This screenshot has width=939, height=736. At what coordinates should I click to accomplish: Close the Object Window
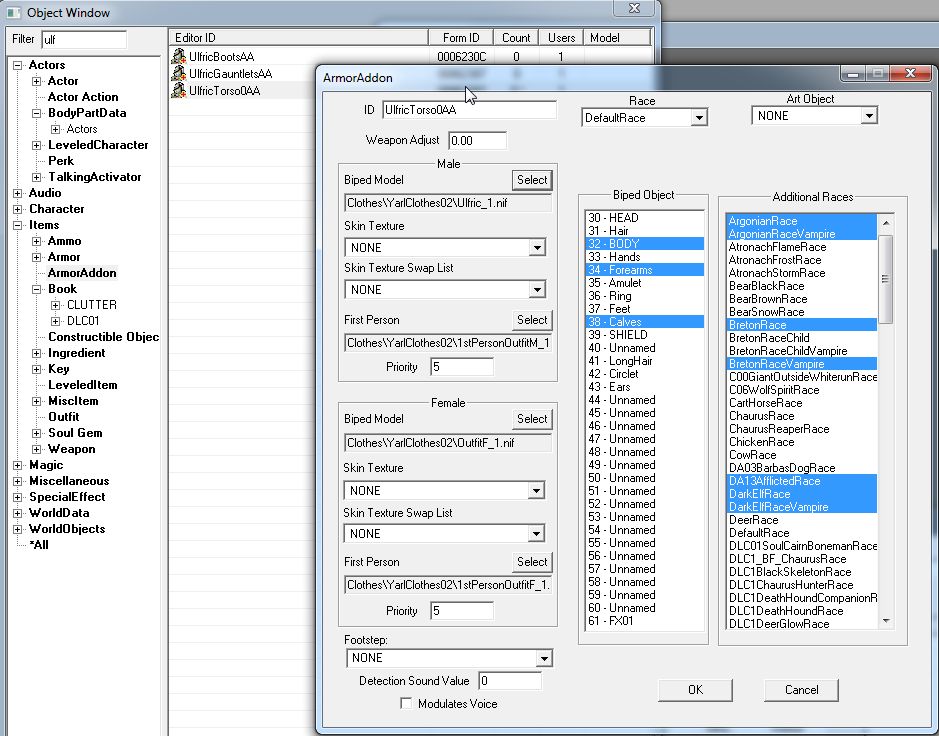634,8
